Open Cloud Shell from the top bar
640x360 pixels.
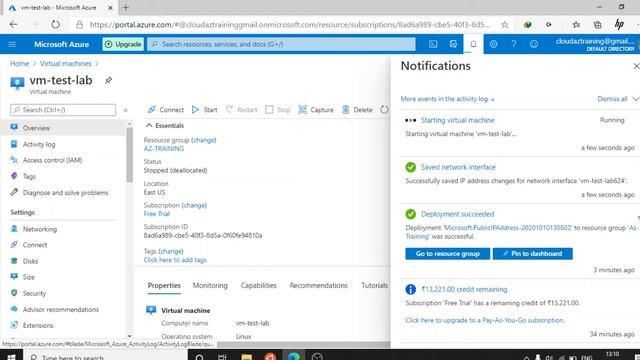433,44
